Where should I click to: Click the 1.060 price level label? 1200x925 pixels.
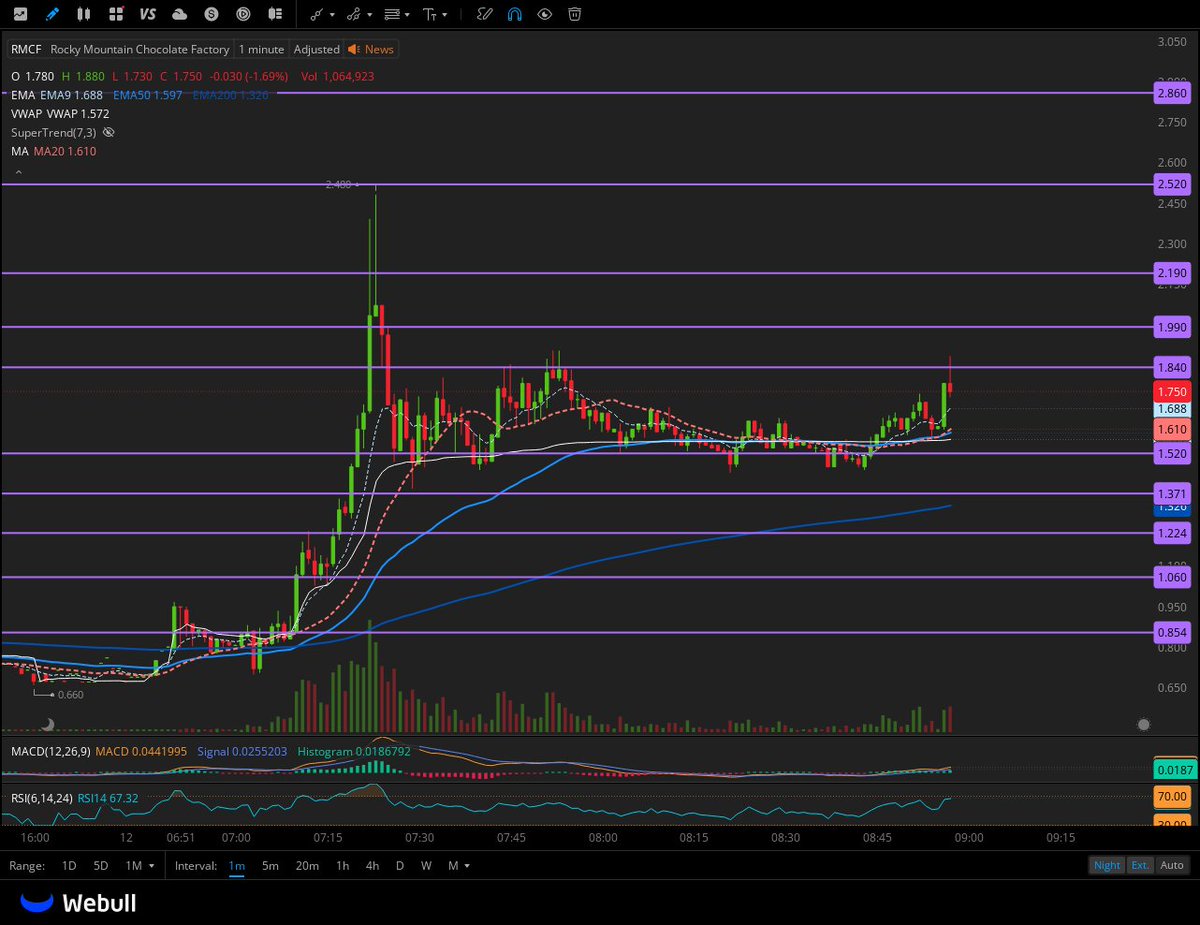coord(1171,577)
